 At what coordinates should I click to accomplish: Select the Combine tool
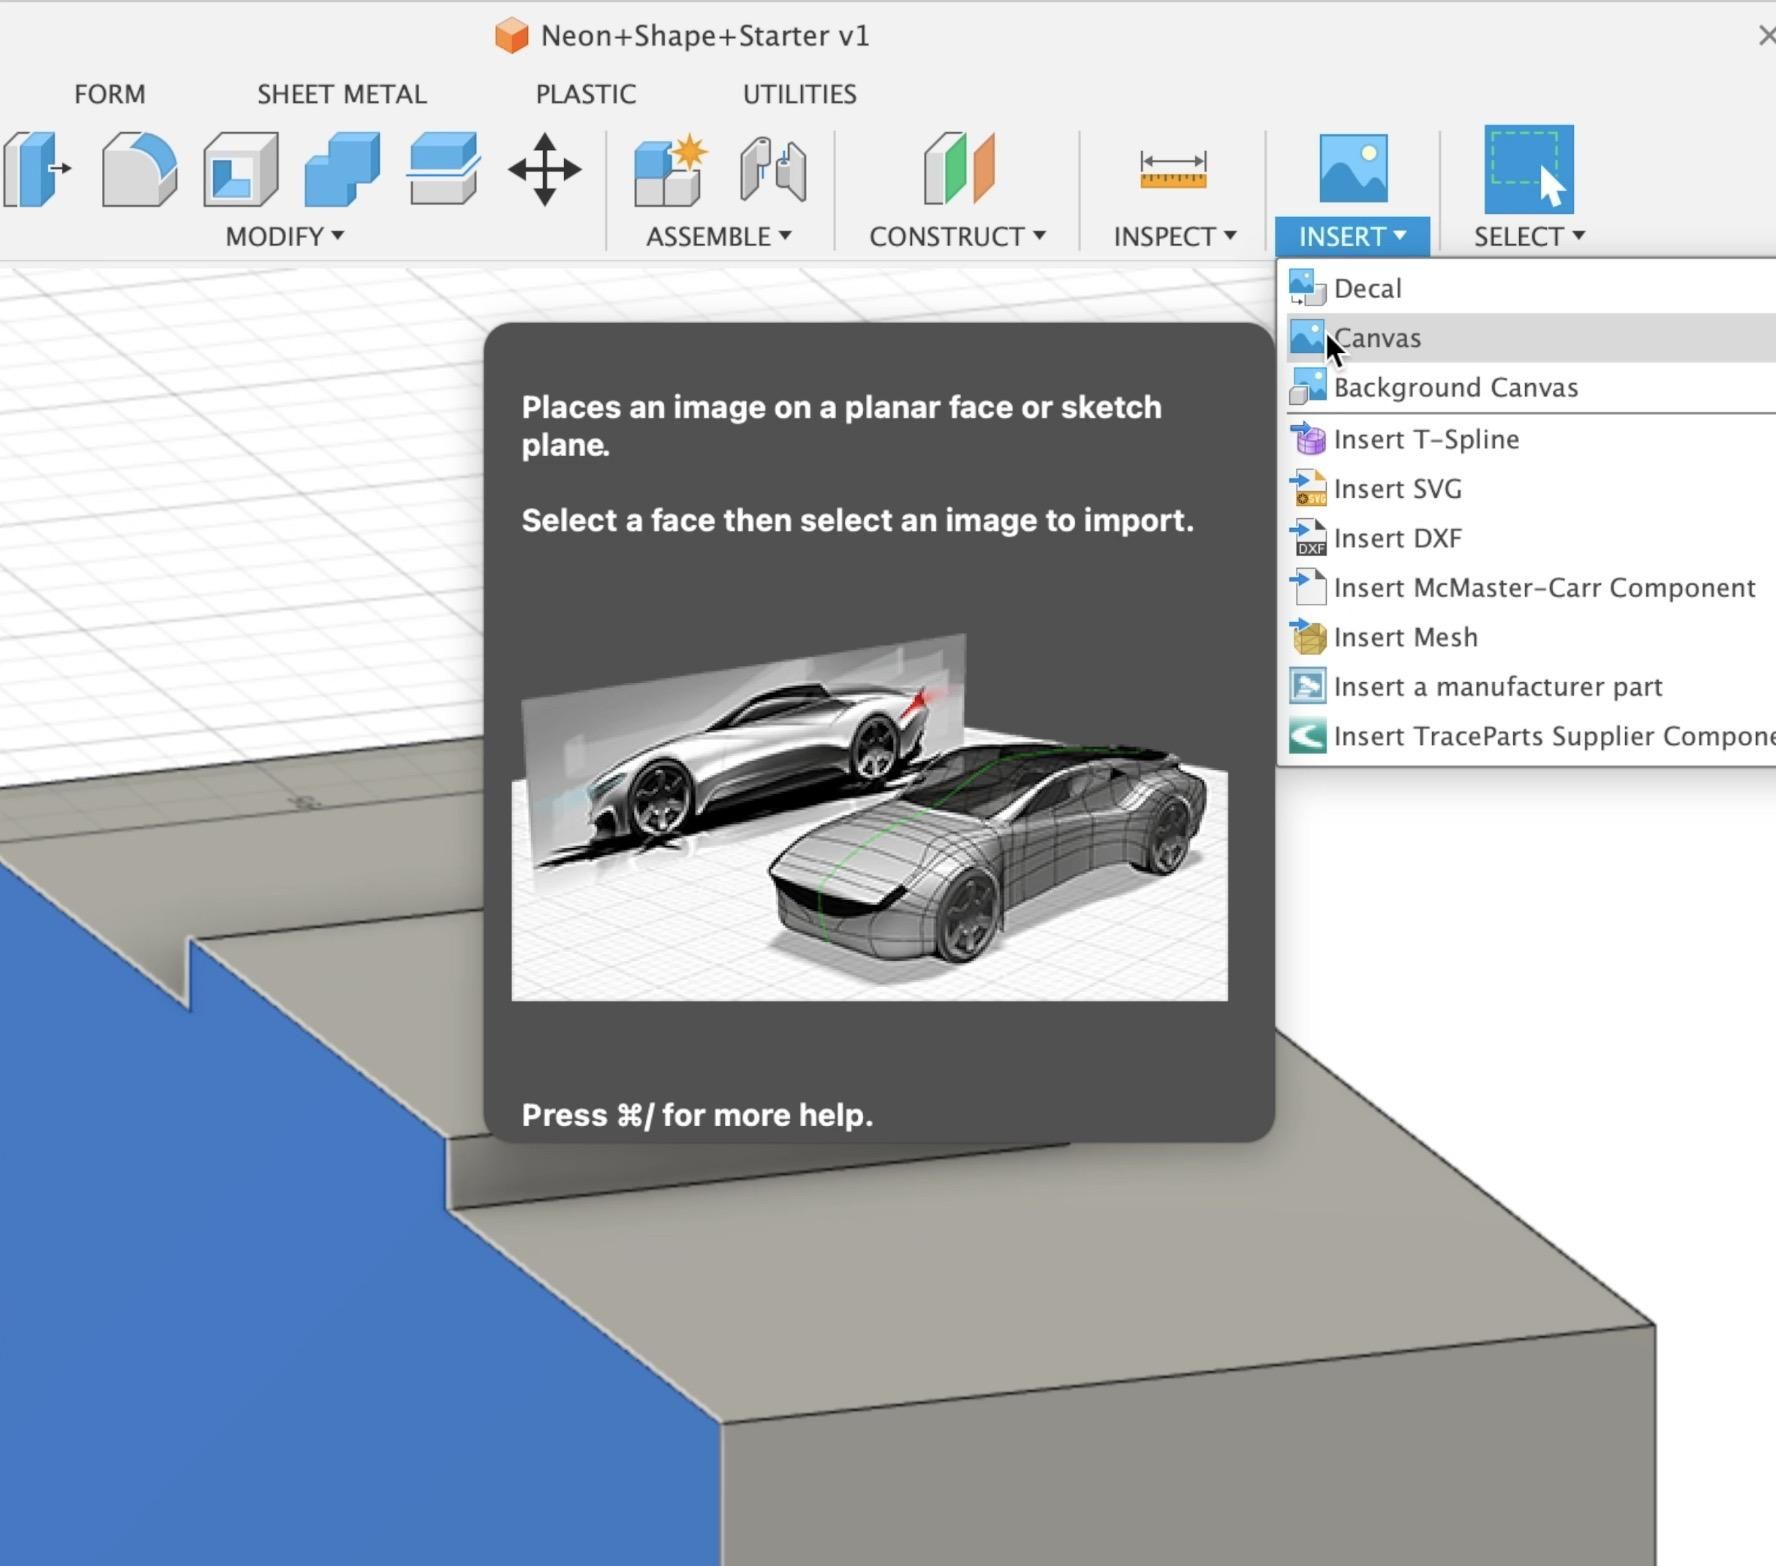point(343,170)
